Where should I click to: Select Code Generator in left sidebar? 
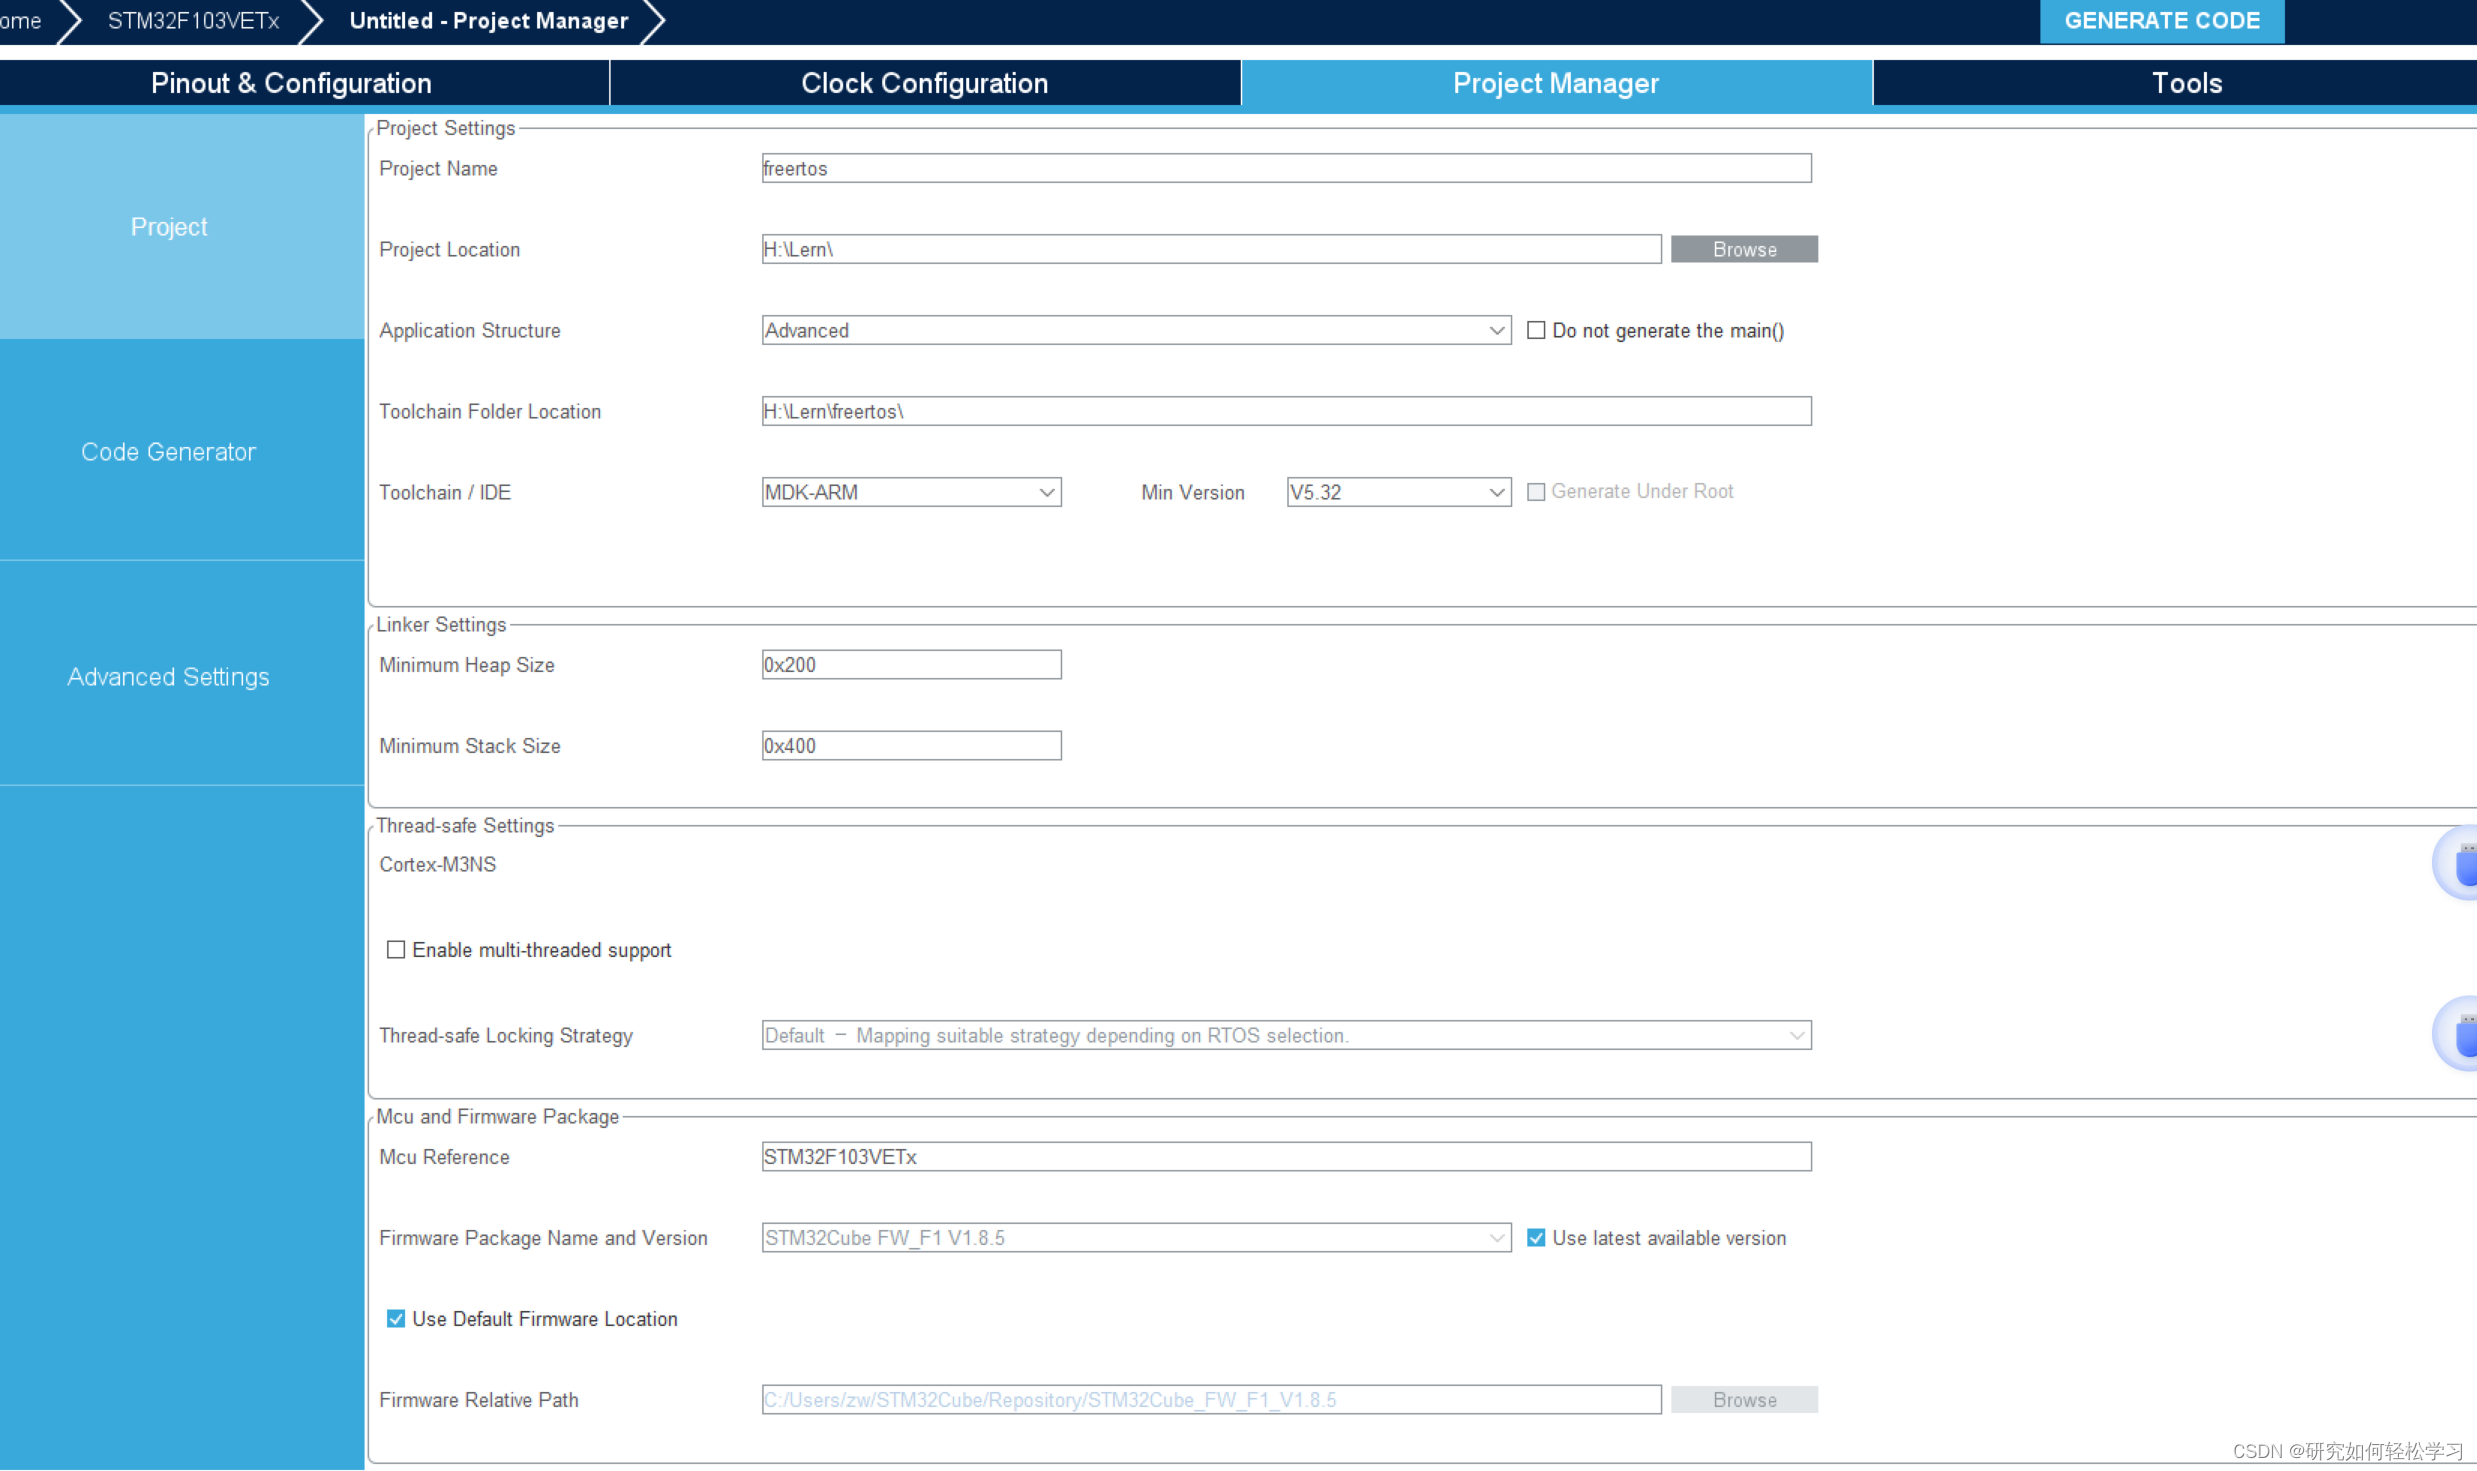pos(168,452)
